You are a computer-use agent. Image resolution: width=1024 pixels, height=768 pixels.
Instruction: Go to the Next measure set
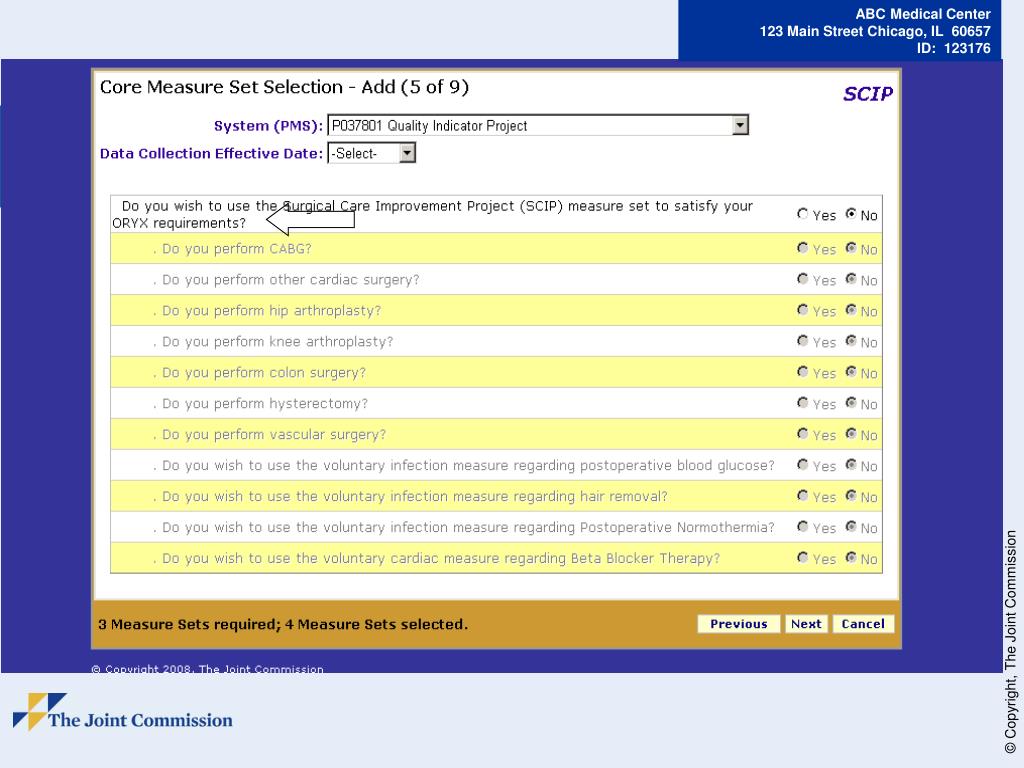pyautogui.click(x=806, y=624)
